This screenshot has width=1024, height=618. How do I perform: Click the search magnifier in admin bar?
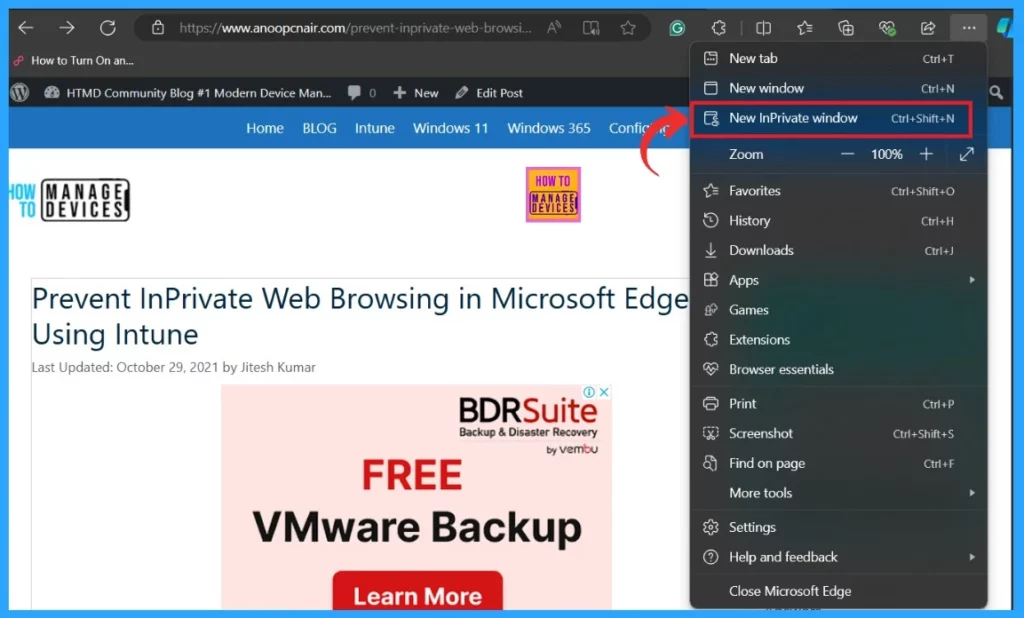(x=996, y=93)
